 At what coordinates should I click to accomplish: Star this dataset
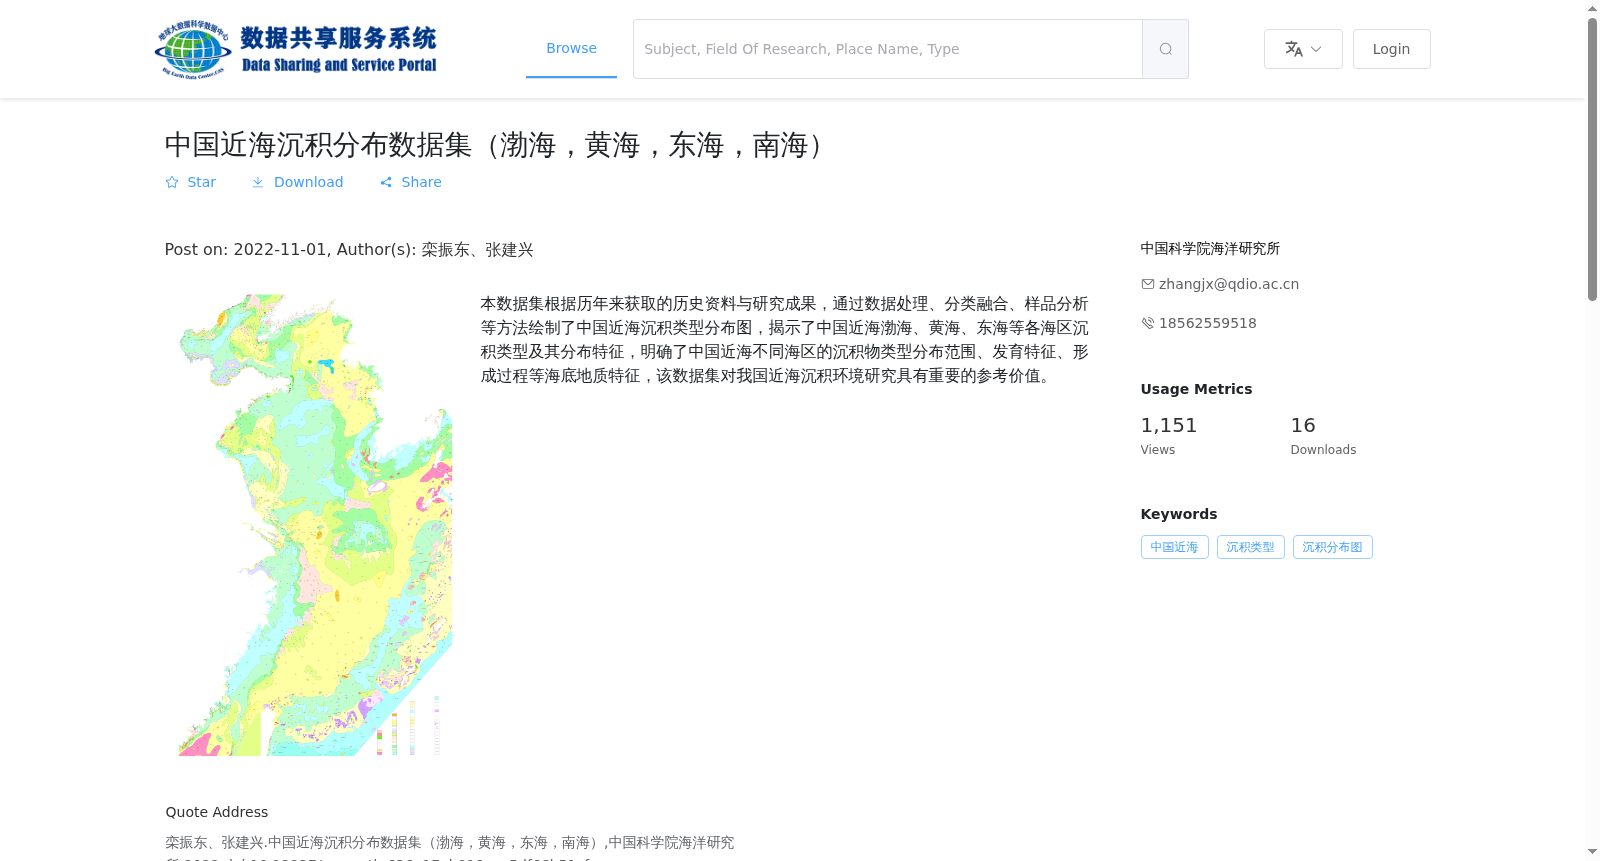pyautogui.click(x=191, y=182)
